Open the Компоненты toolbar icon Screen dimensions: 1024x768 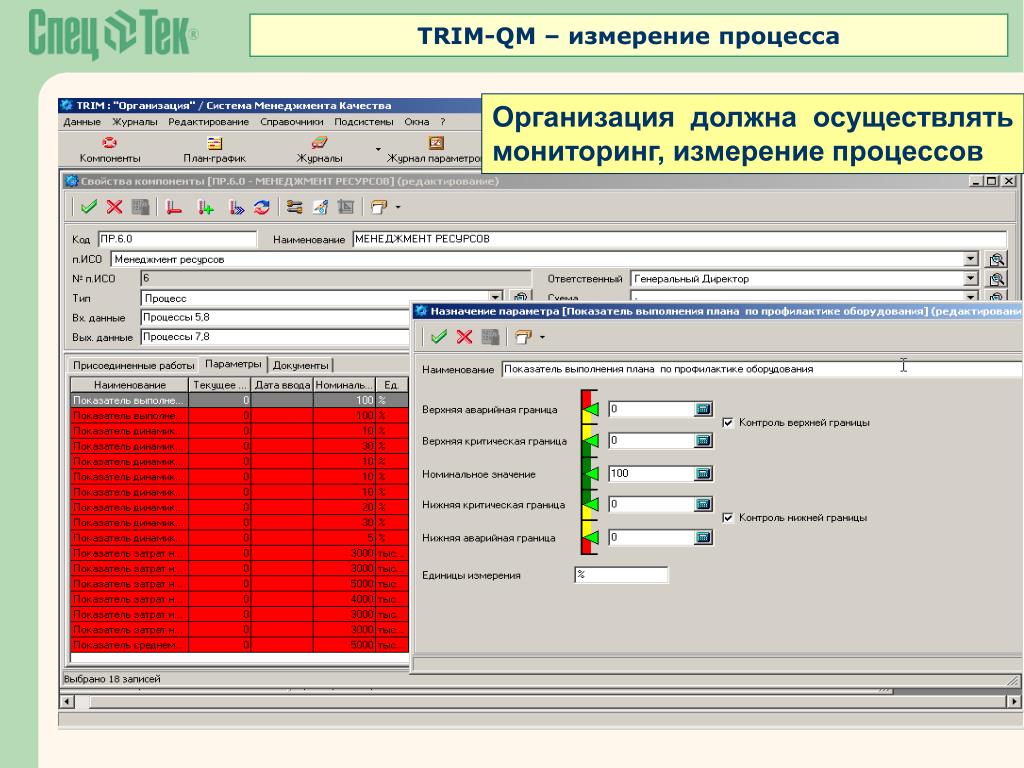pos(109,143)
